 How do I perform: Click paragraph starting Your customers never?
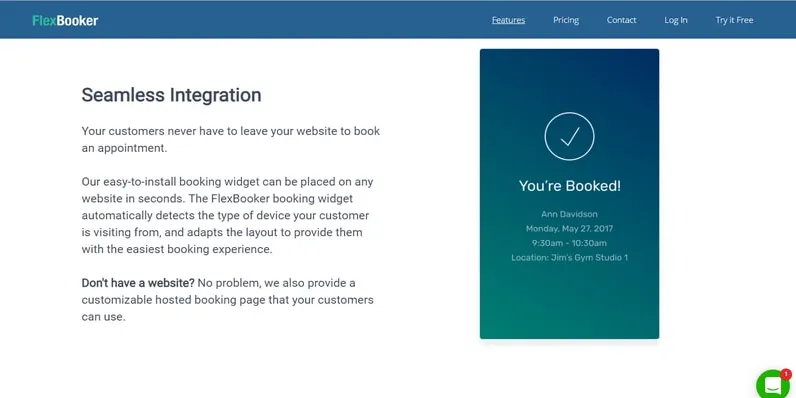[x=230, y=140]
